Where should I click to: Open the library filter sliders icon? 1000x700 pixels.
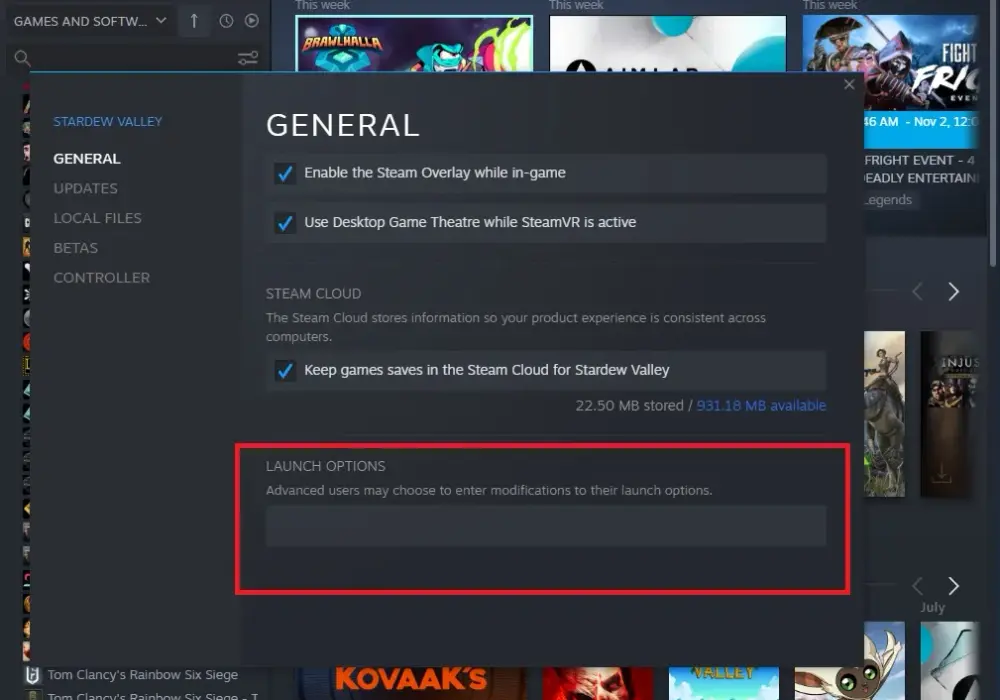point(248,58)
